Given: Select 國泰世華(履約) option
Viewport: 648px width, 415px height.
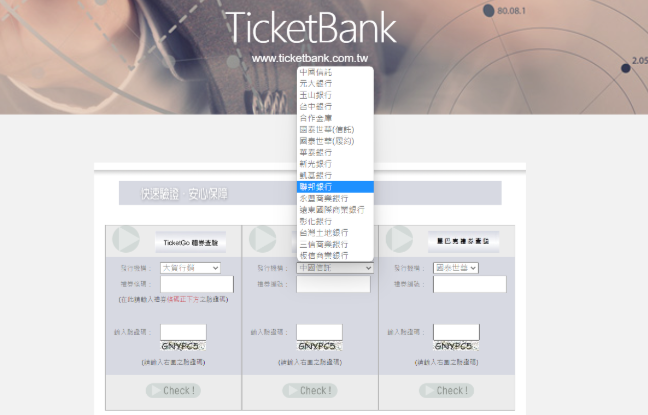Looking at the screenshot, I should 335,141.
